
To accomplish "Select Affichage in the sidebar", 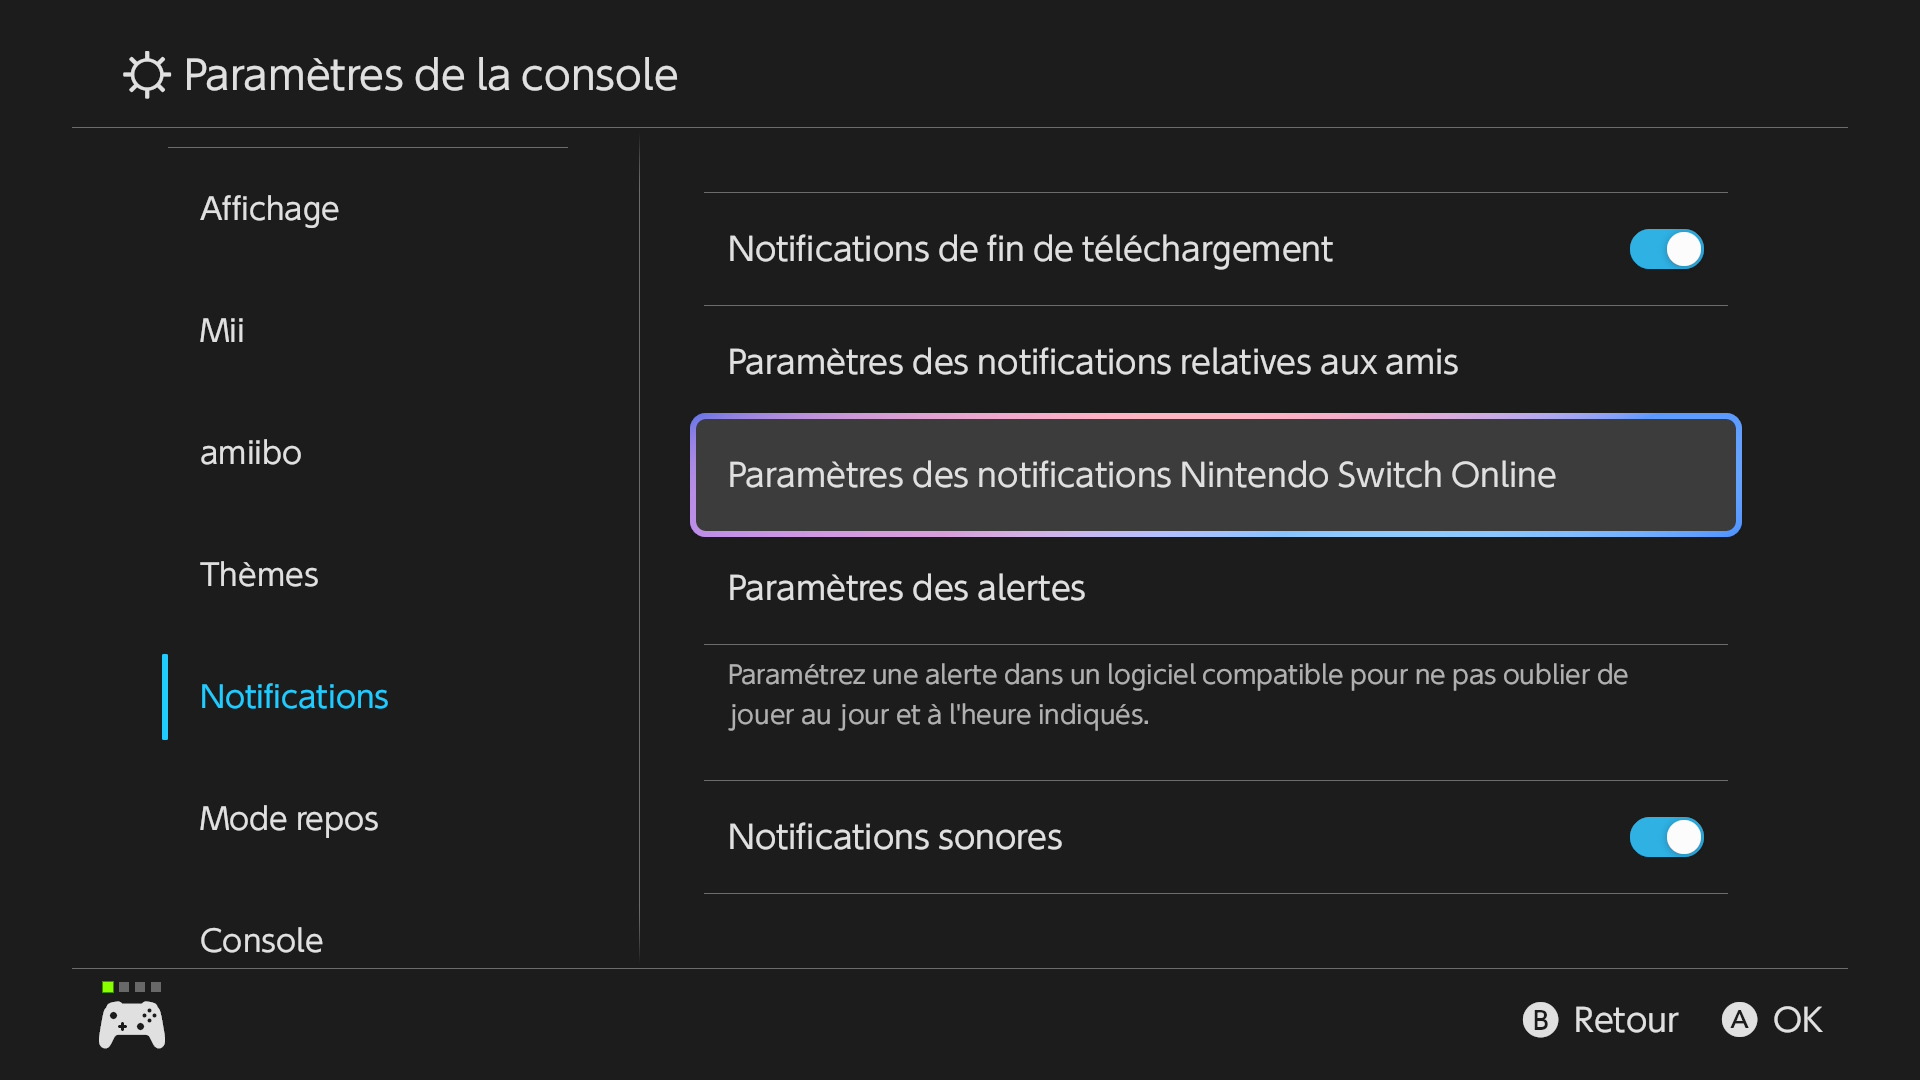I will pos(269,209).
